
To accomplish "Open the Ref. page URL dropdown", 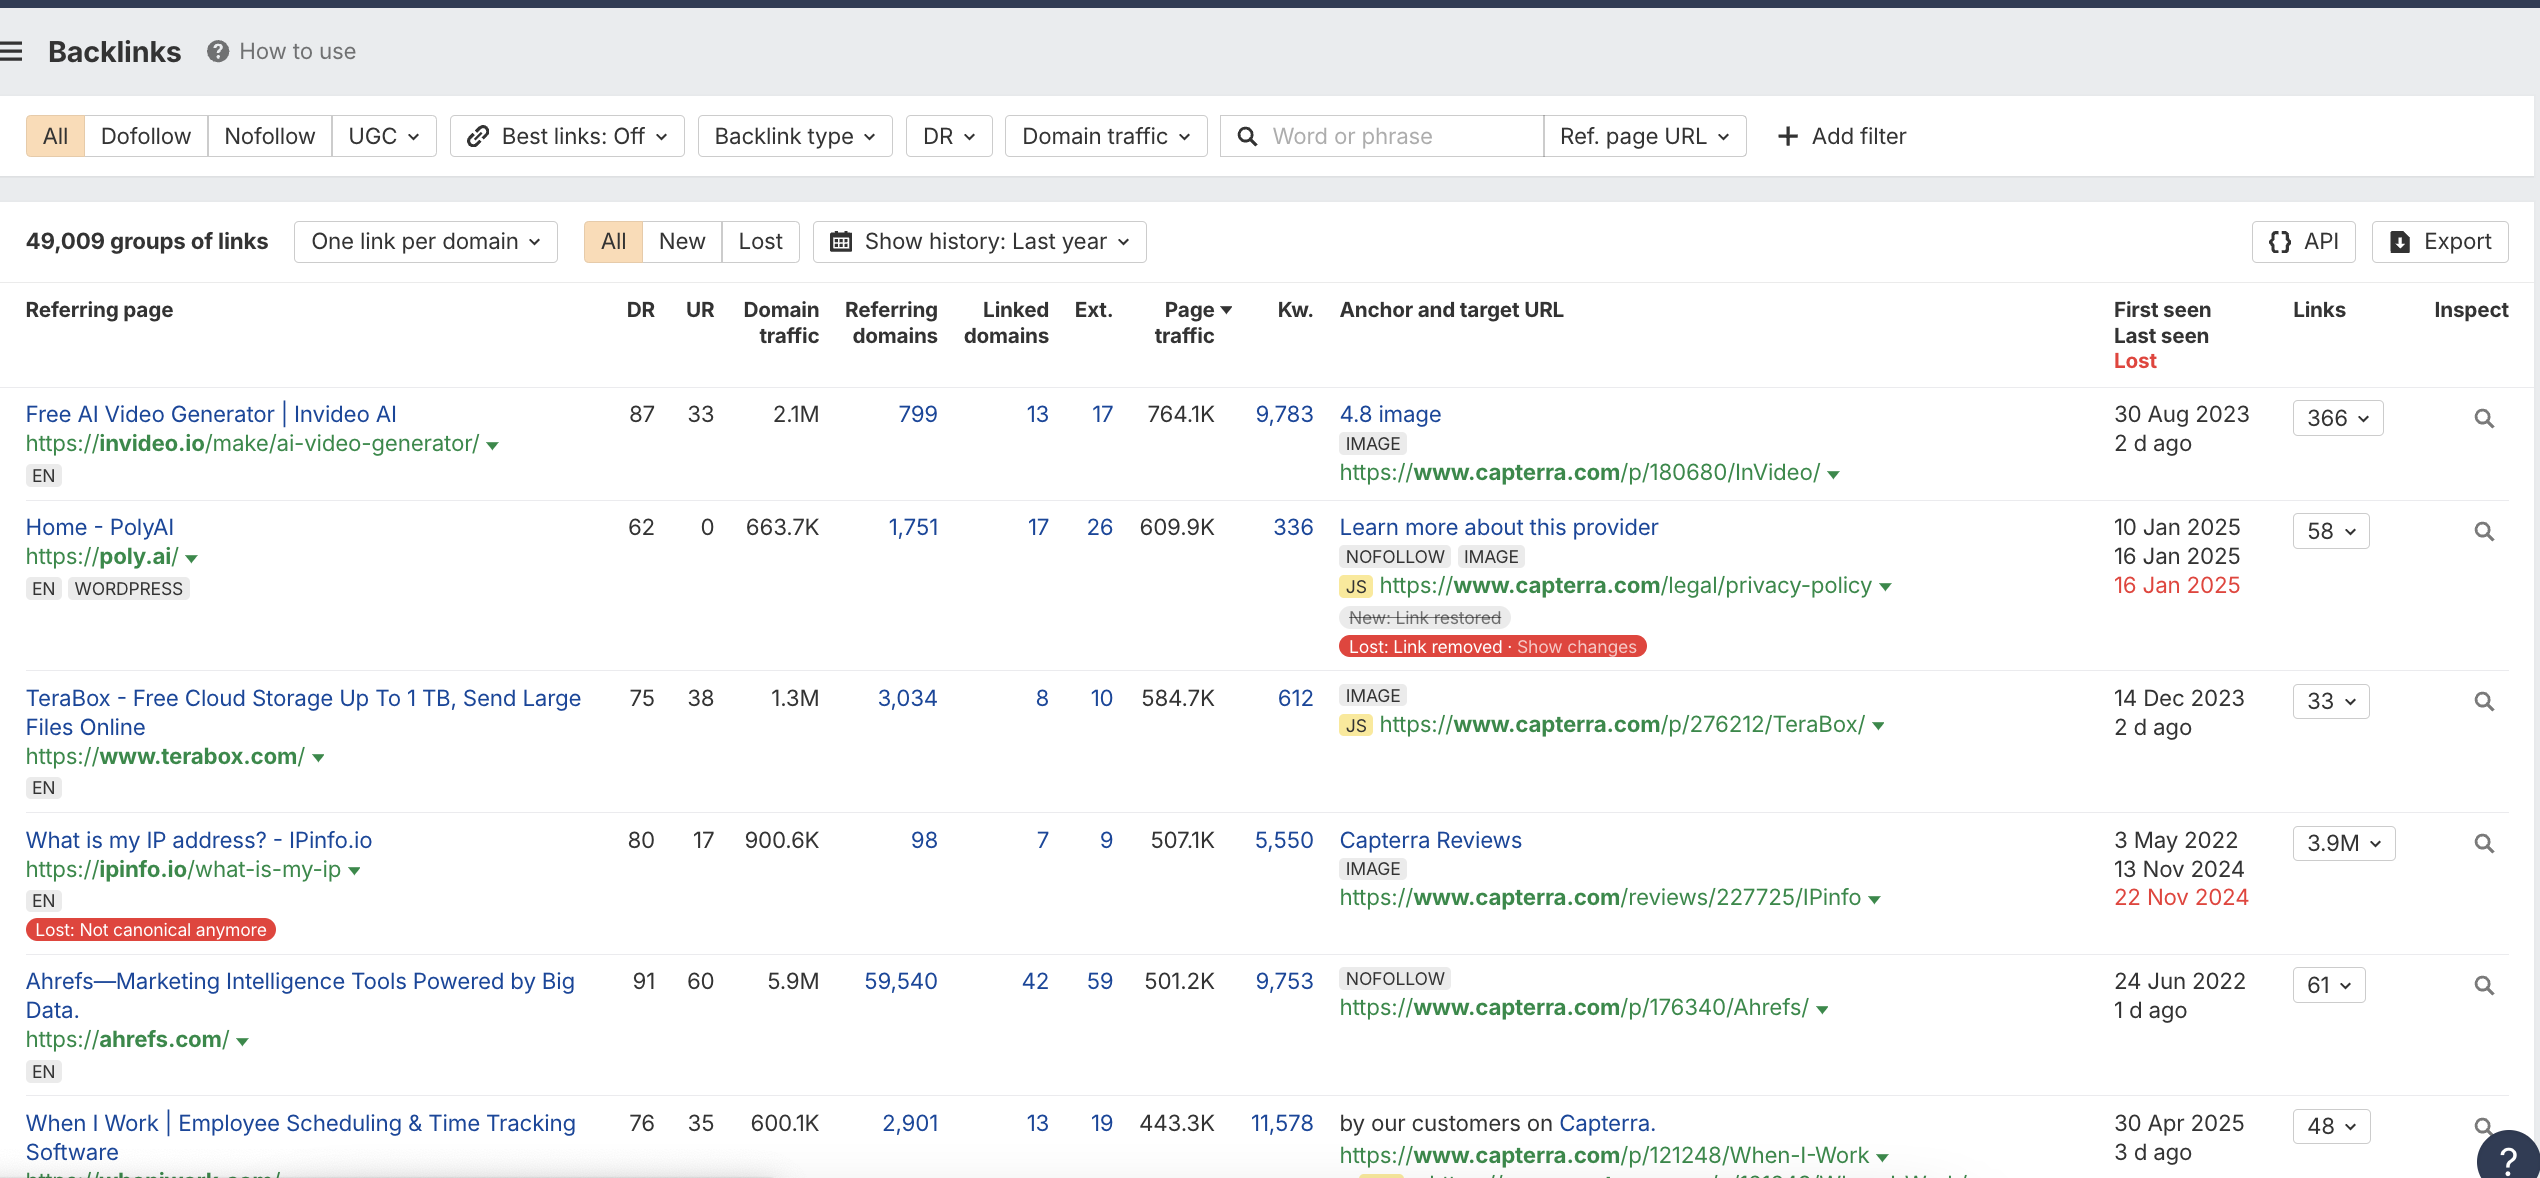I will [1645, 136].
